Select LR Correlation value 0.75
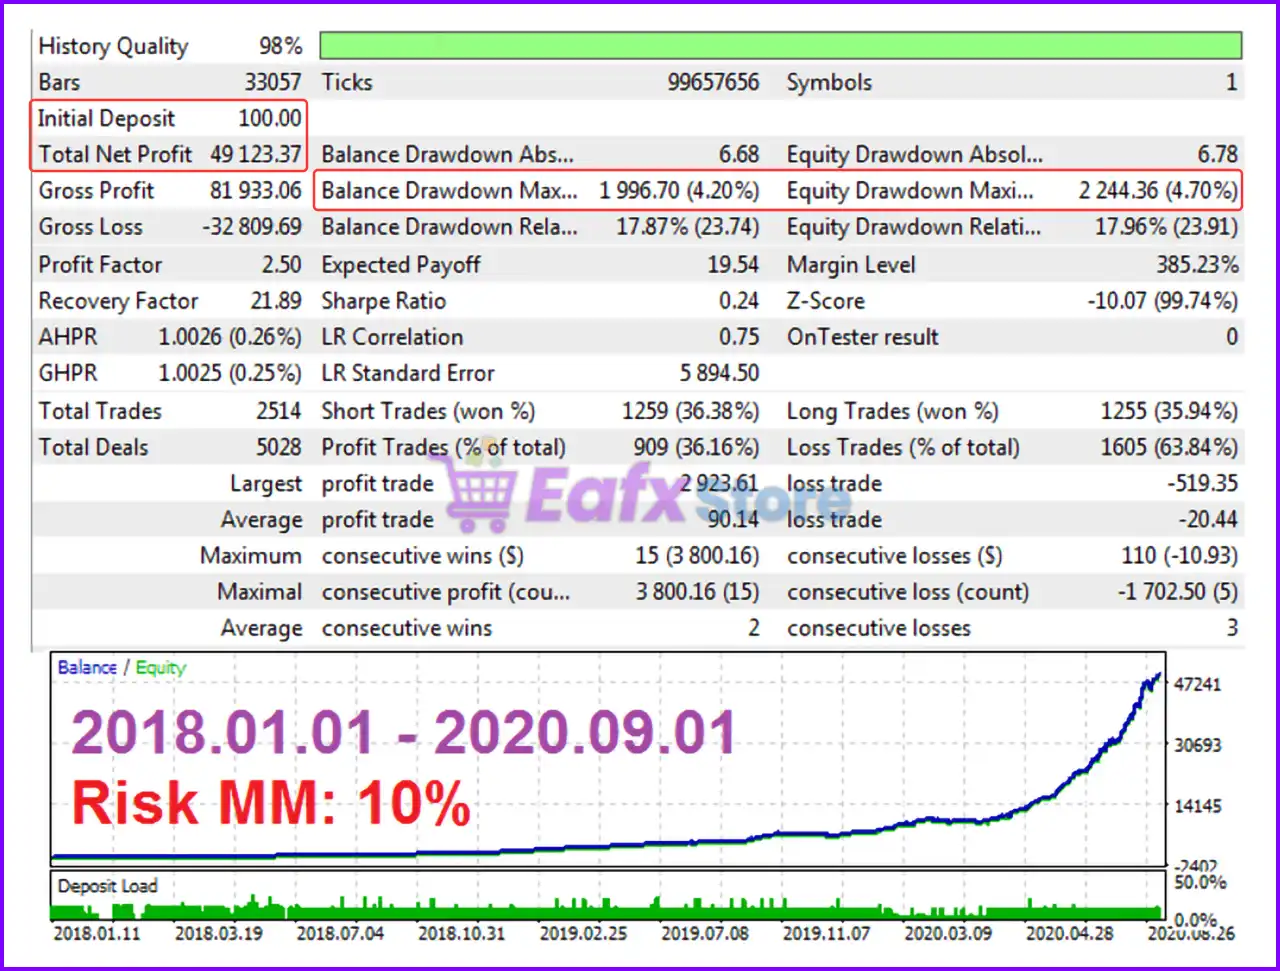The height and width of the screenshot is (971, 1280). click(x=739, y=337)
